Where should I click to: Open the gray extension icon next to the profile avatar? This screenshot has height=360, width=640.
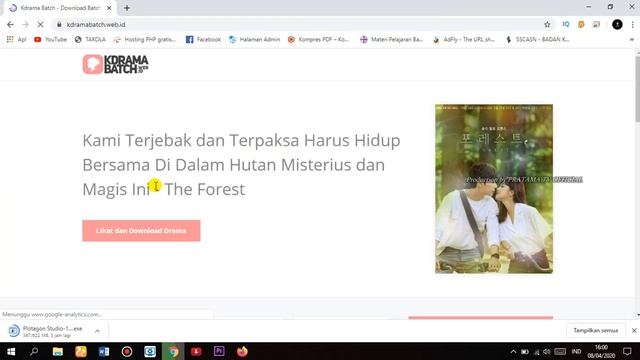(597, 24)
